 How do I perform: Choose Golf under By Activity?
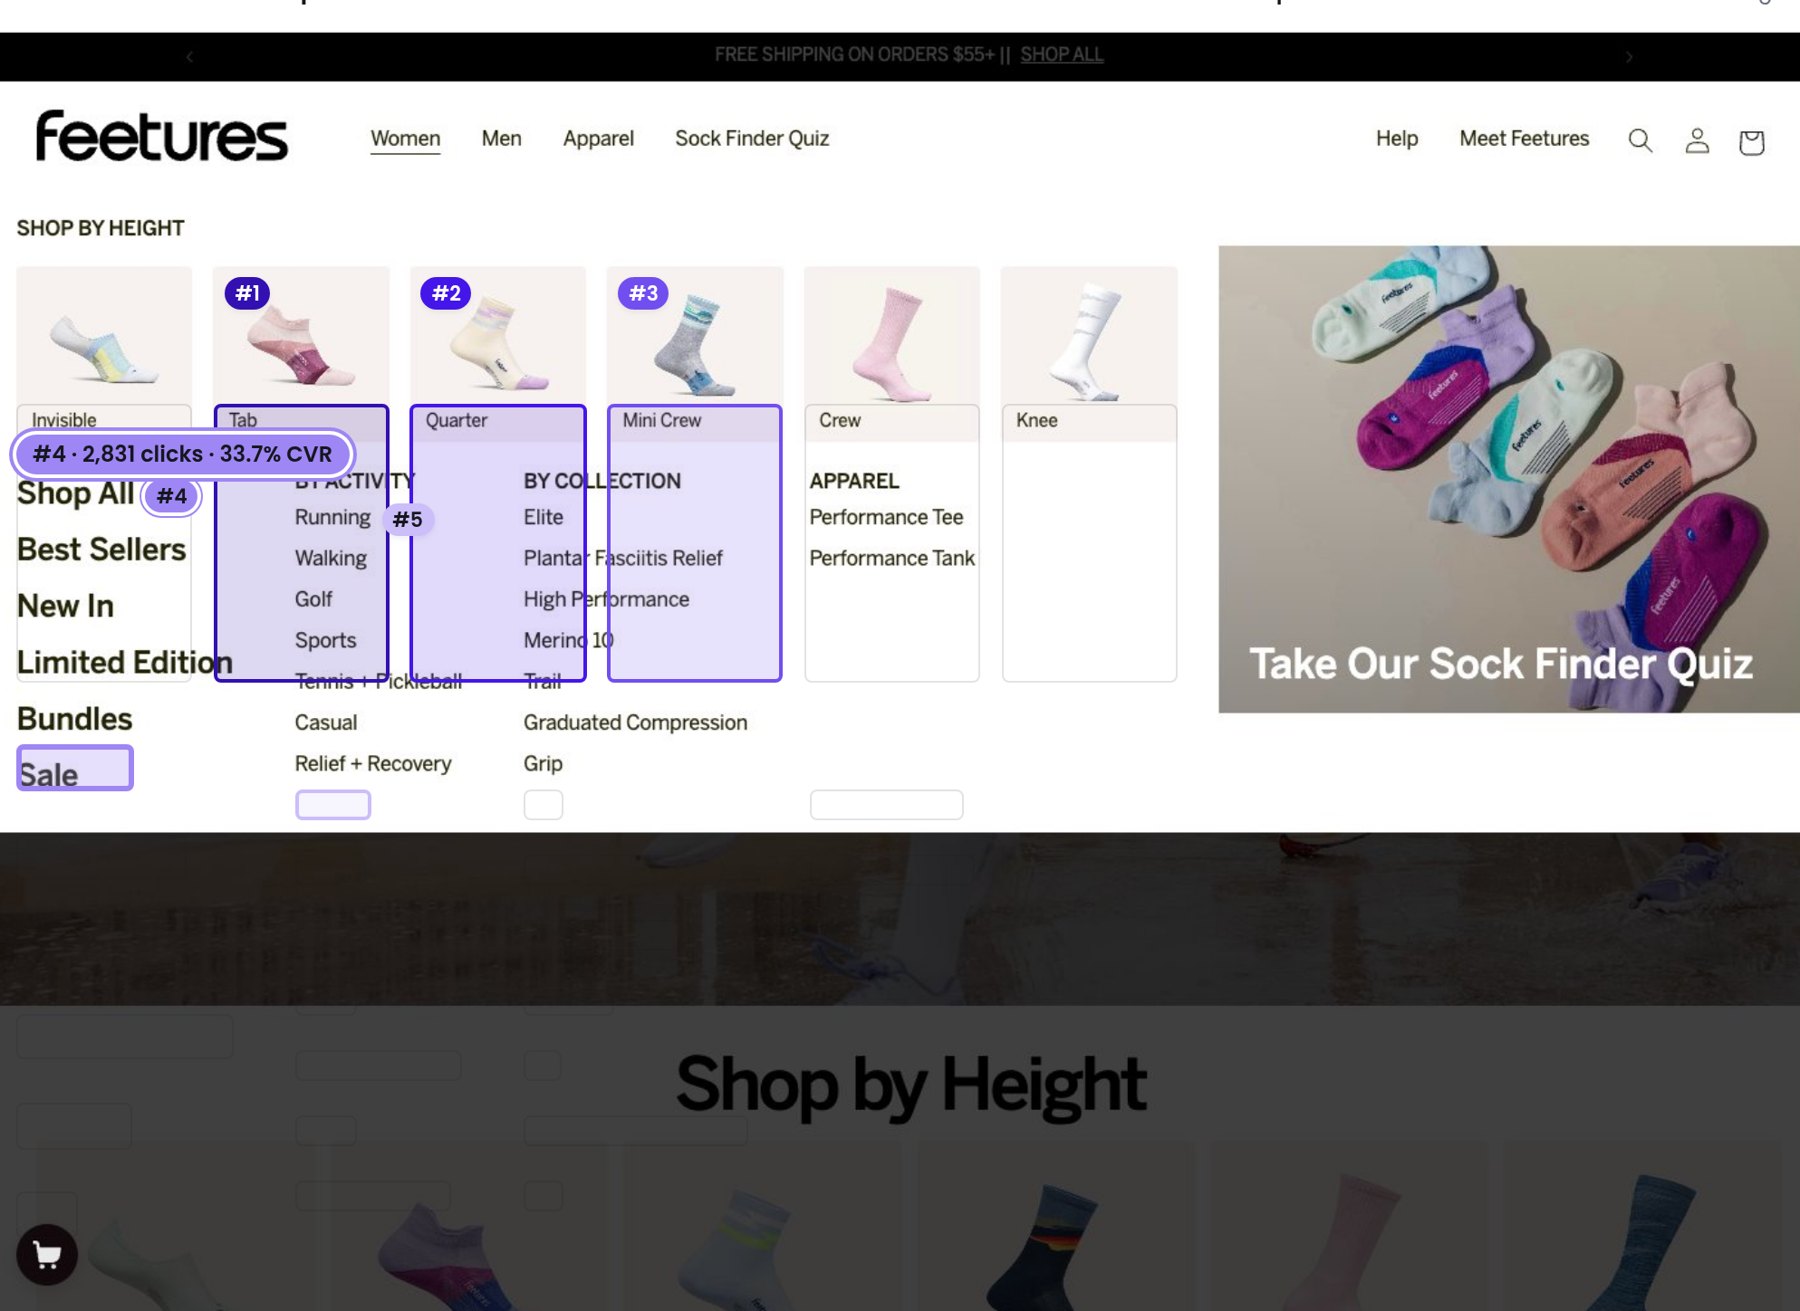(x=314, y=599)
